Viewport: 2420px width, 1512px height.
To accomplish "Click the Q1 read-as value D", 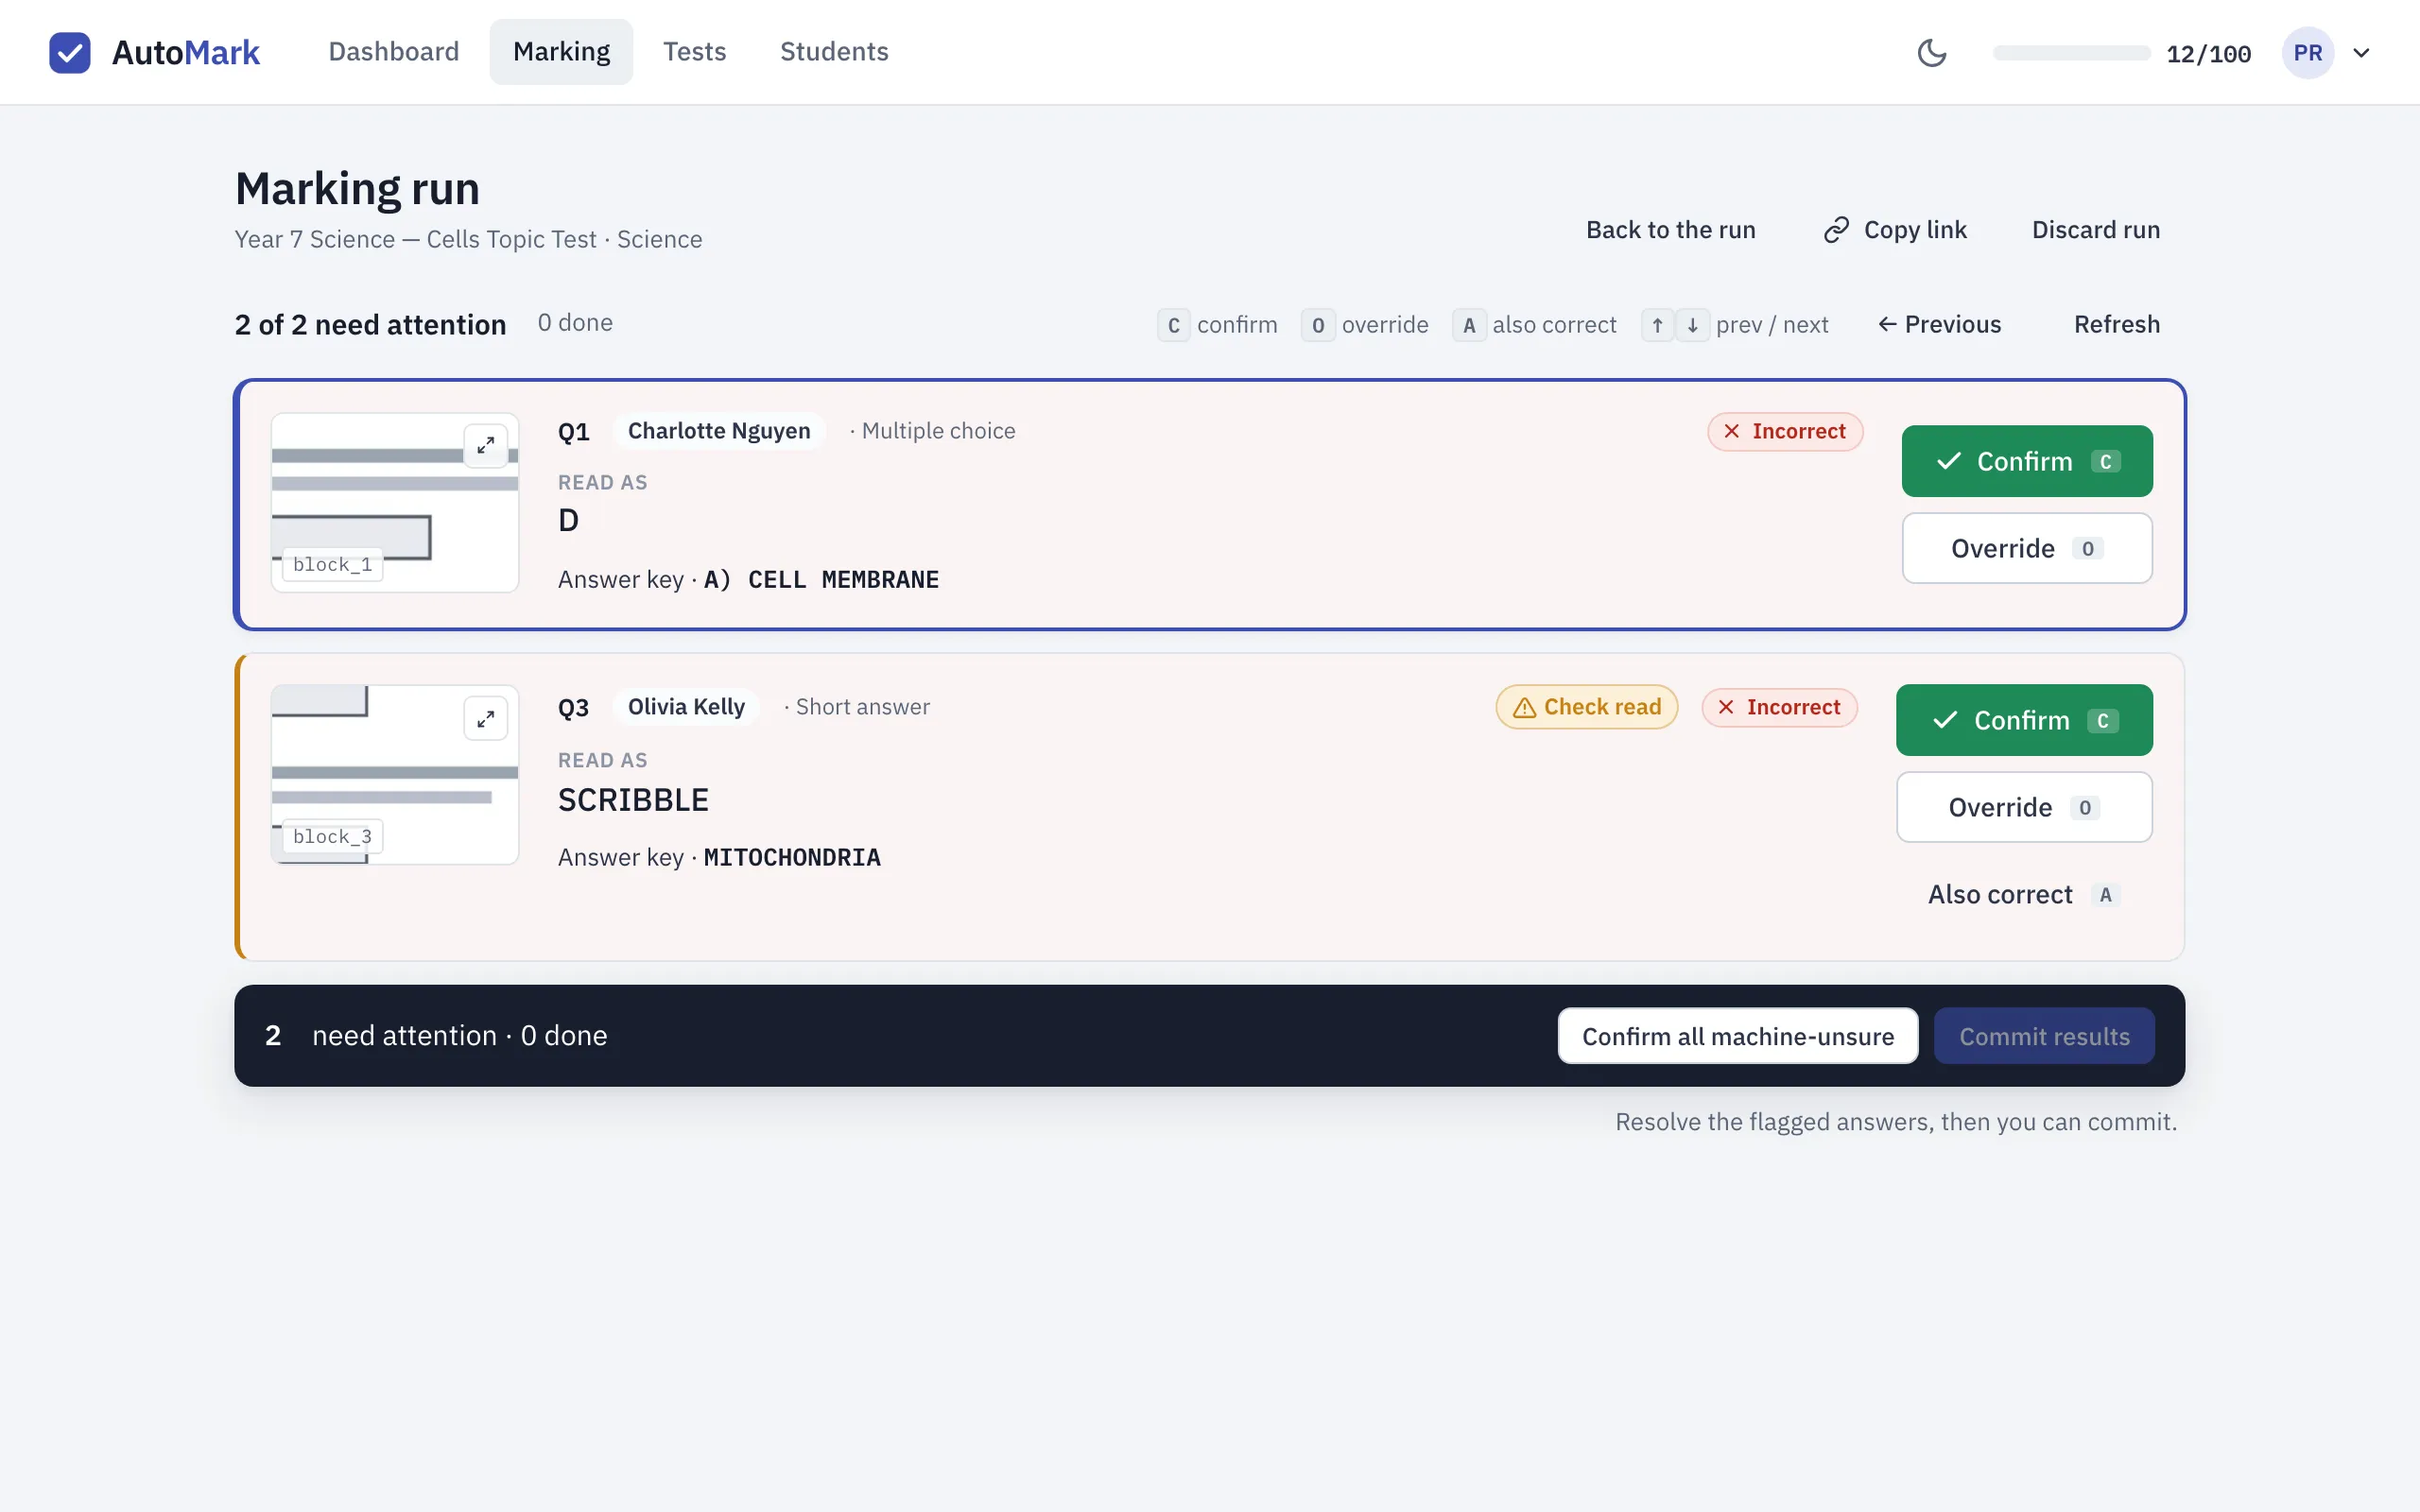I will point(568,520).
